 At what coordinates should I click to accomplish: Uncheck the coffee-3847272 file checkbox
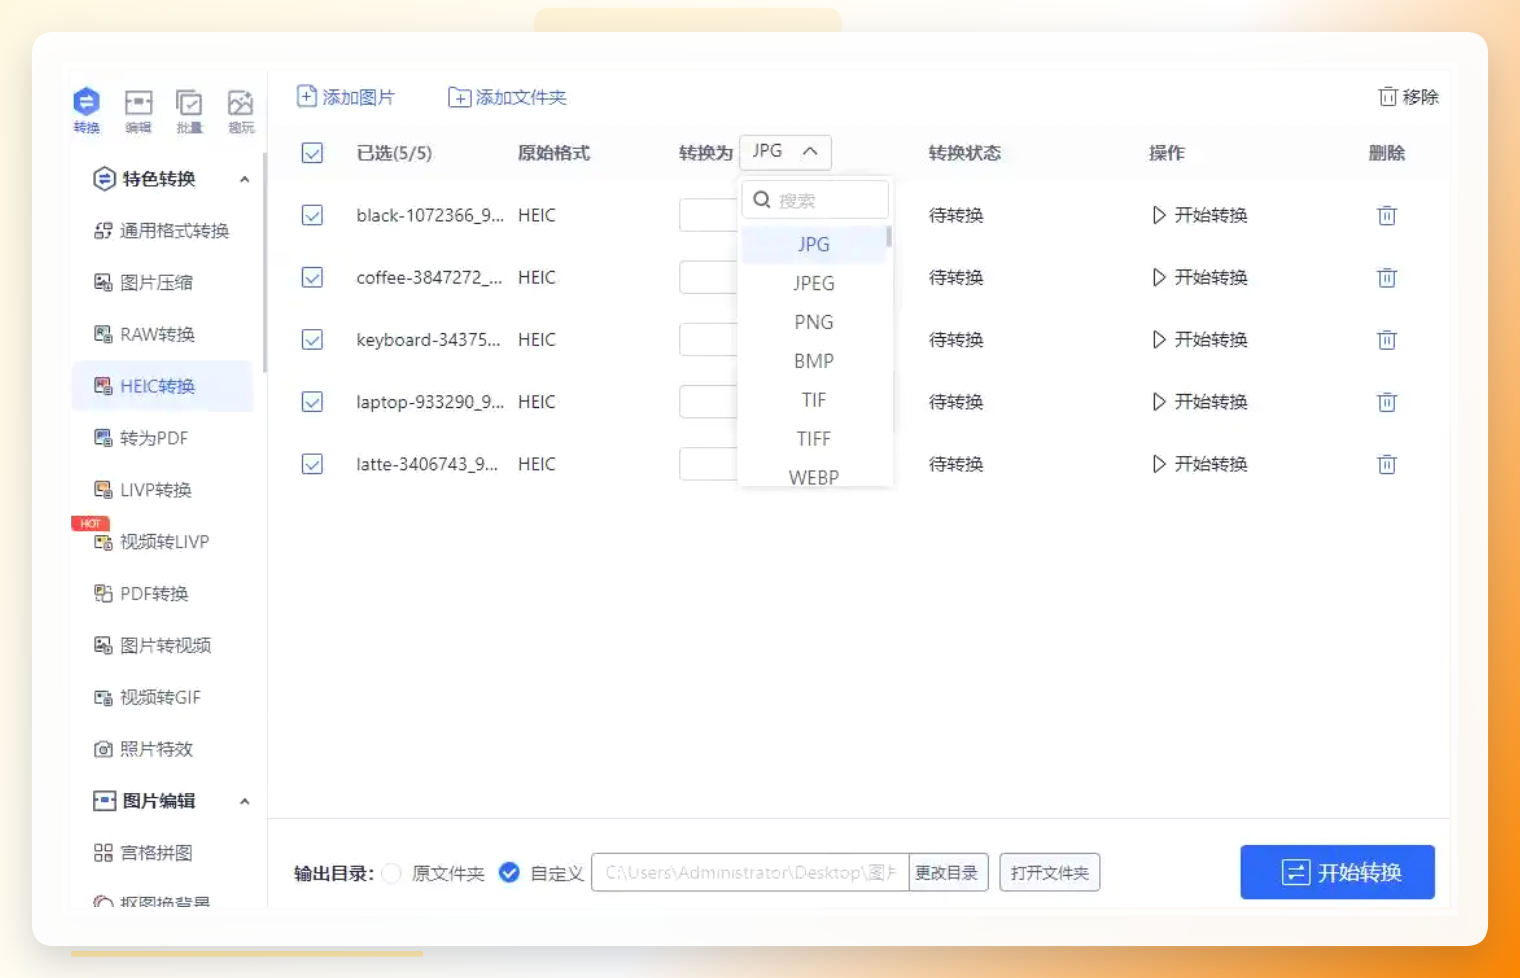tap(312, 277)
